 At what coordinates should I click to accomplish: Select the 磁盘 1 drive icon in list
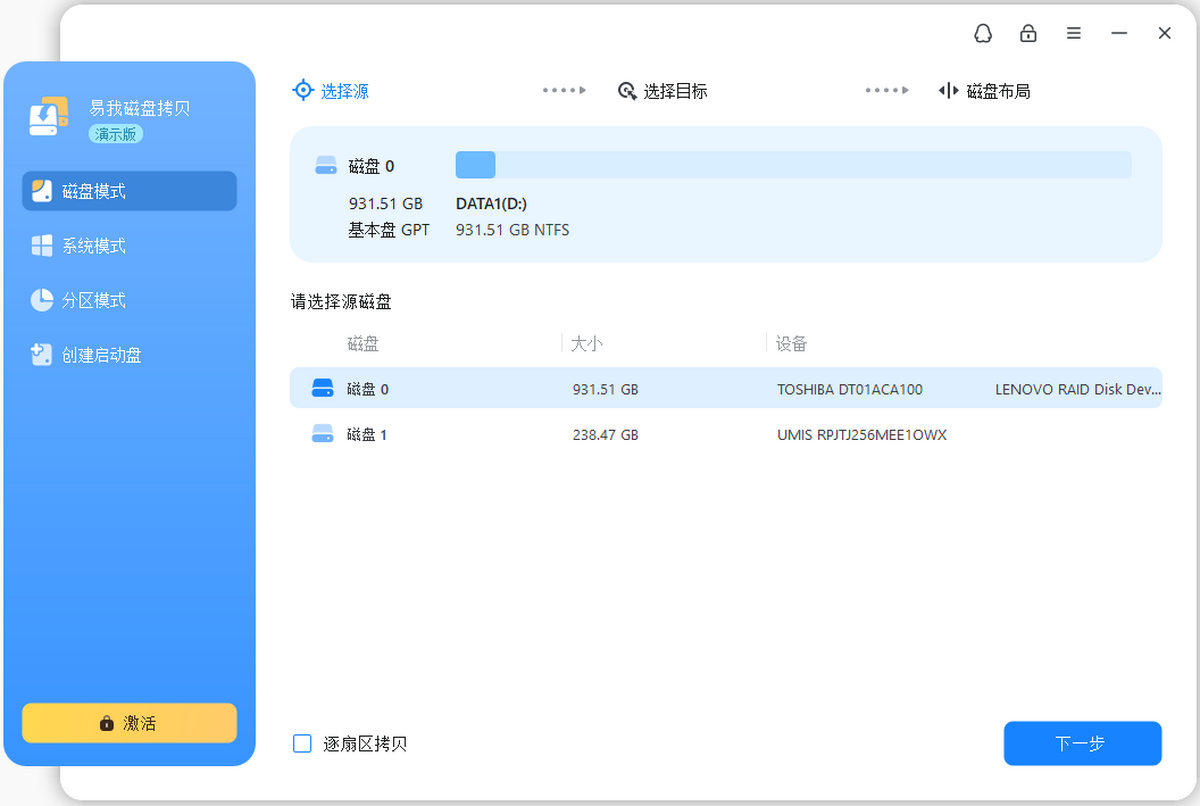pyautogui.click(x=322, y=434)
